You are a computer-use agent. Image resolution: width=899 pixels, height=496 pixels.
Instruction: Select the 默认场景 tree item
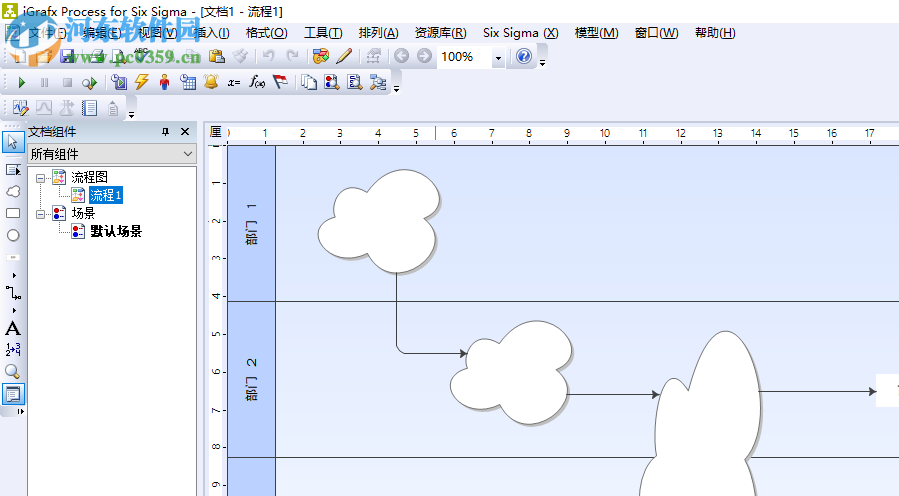coord(116,231)
